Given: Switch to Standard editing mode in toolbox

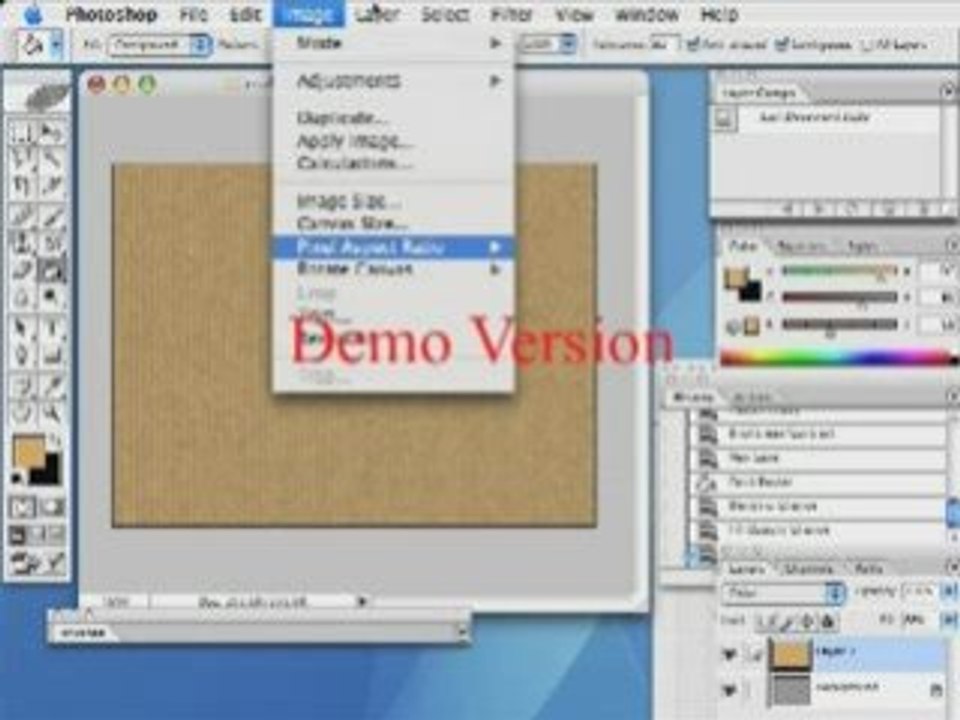Looking at the screenshot, I should point(22,507).
